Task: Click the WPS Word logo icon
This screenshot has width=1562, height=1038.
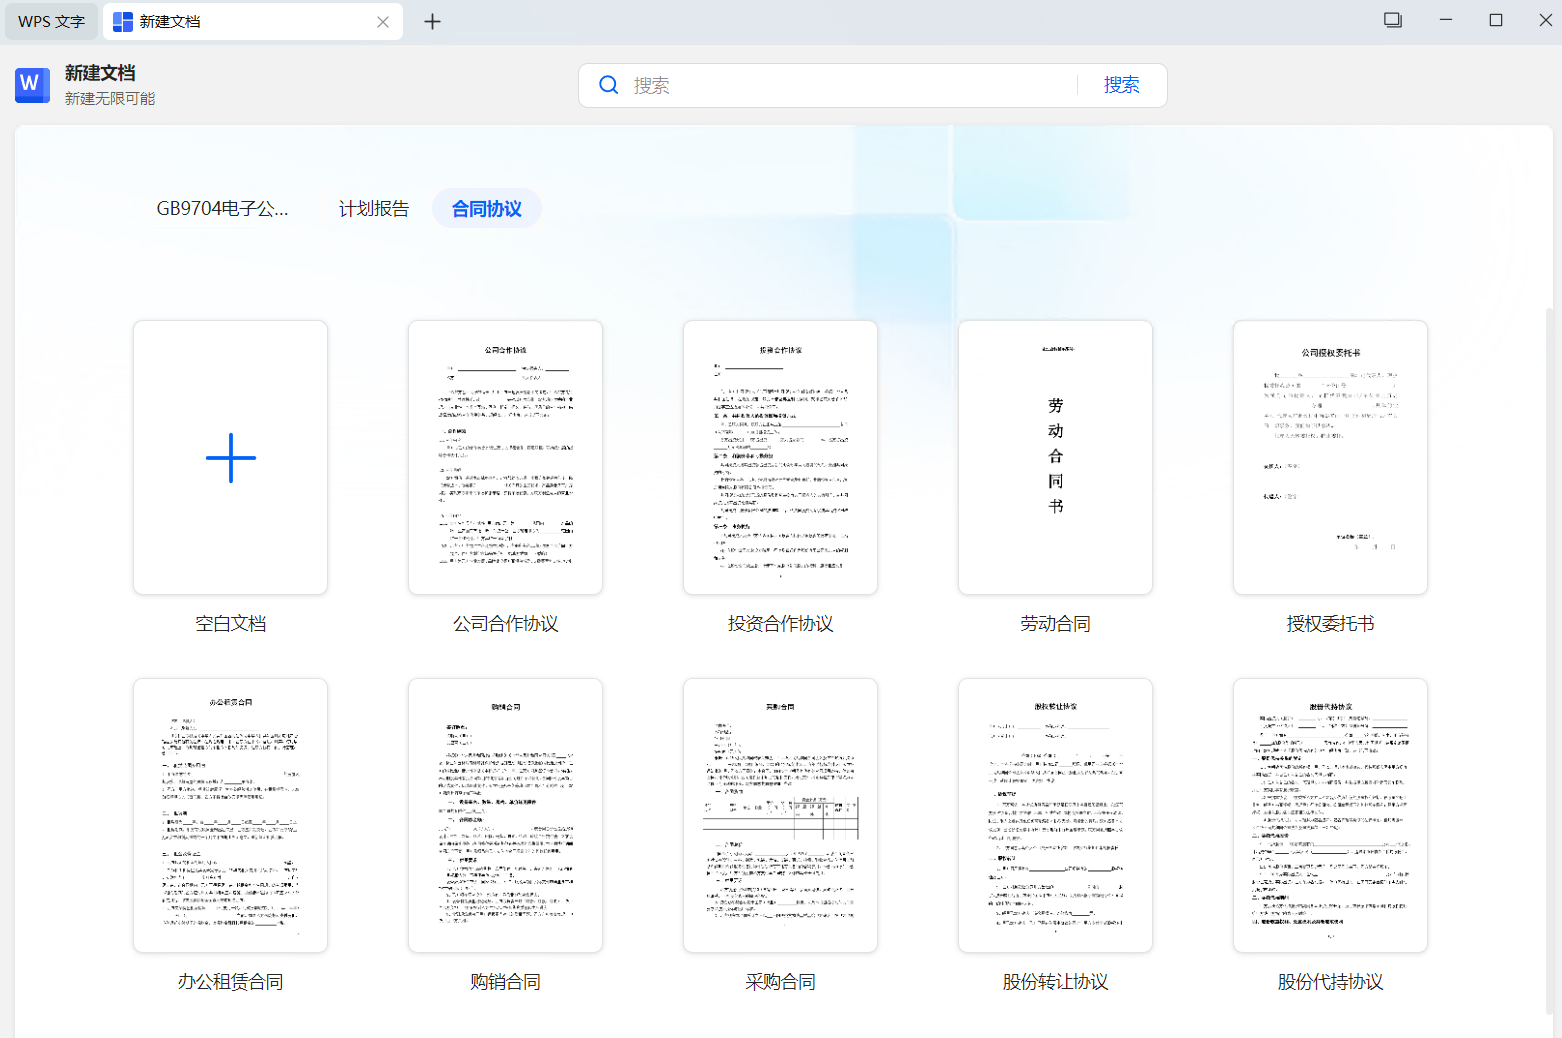Action: 32,85
